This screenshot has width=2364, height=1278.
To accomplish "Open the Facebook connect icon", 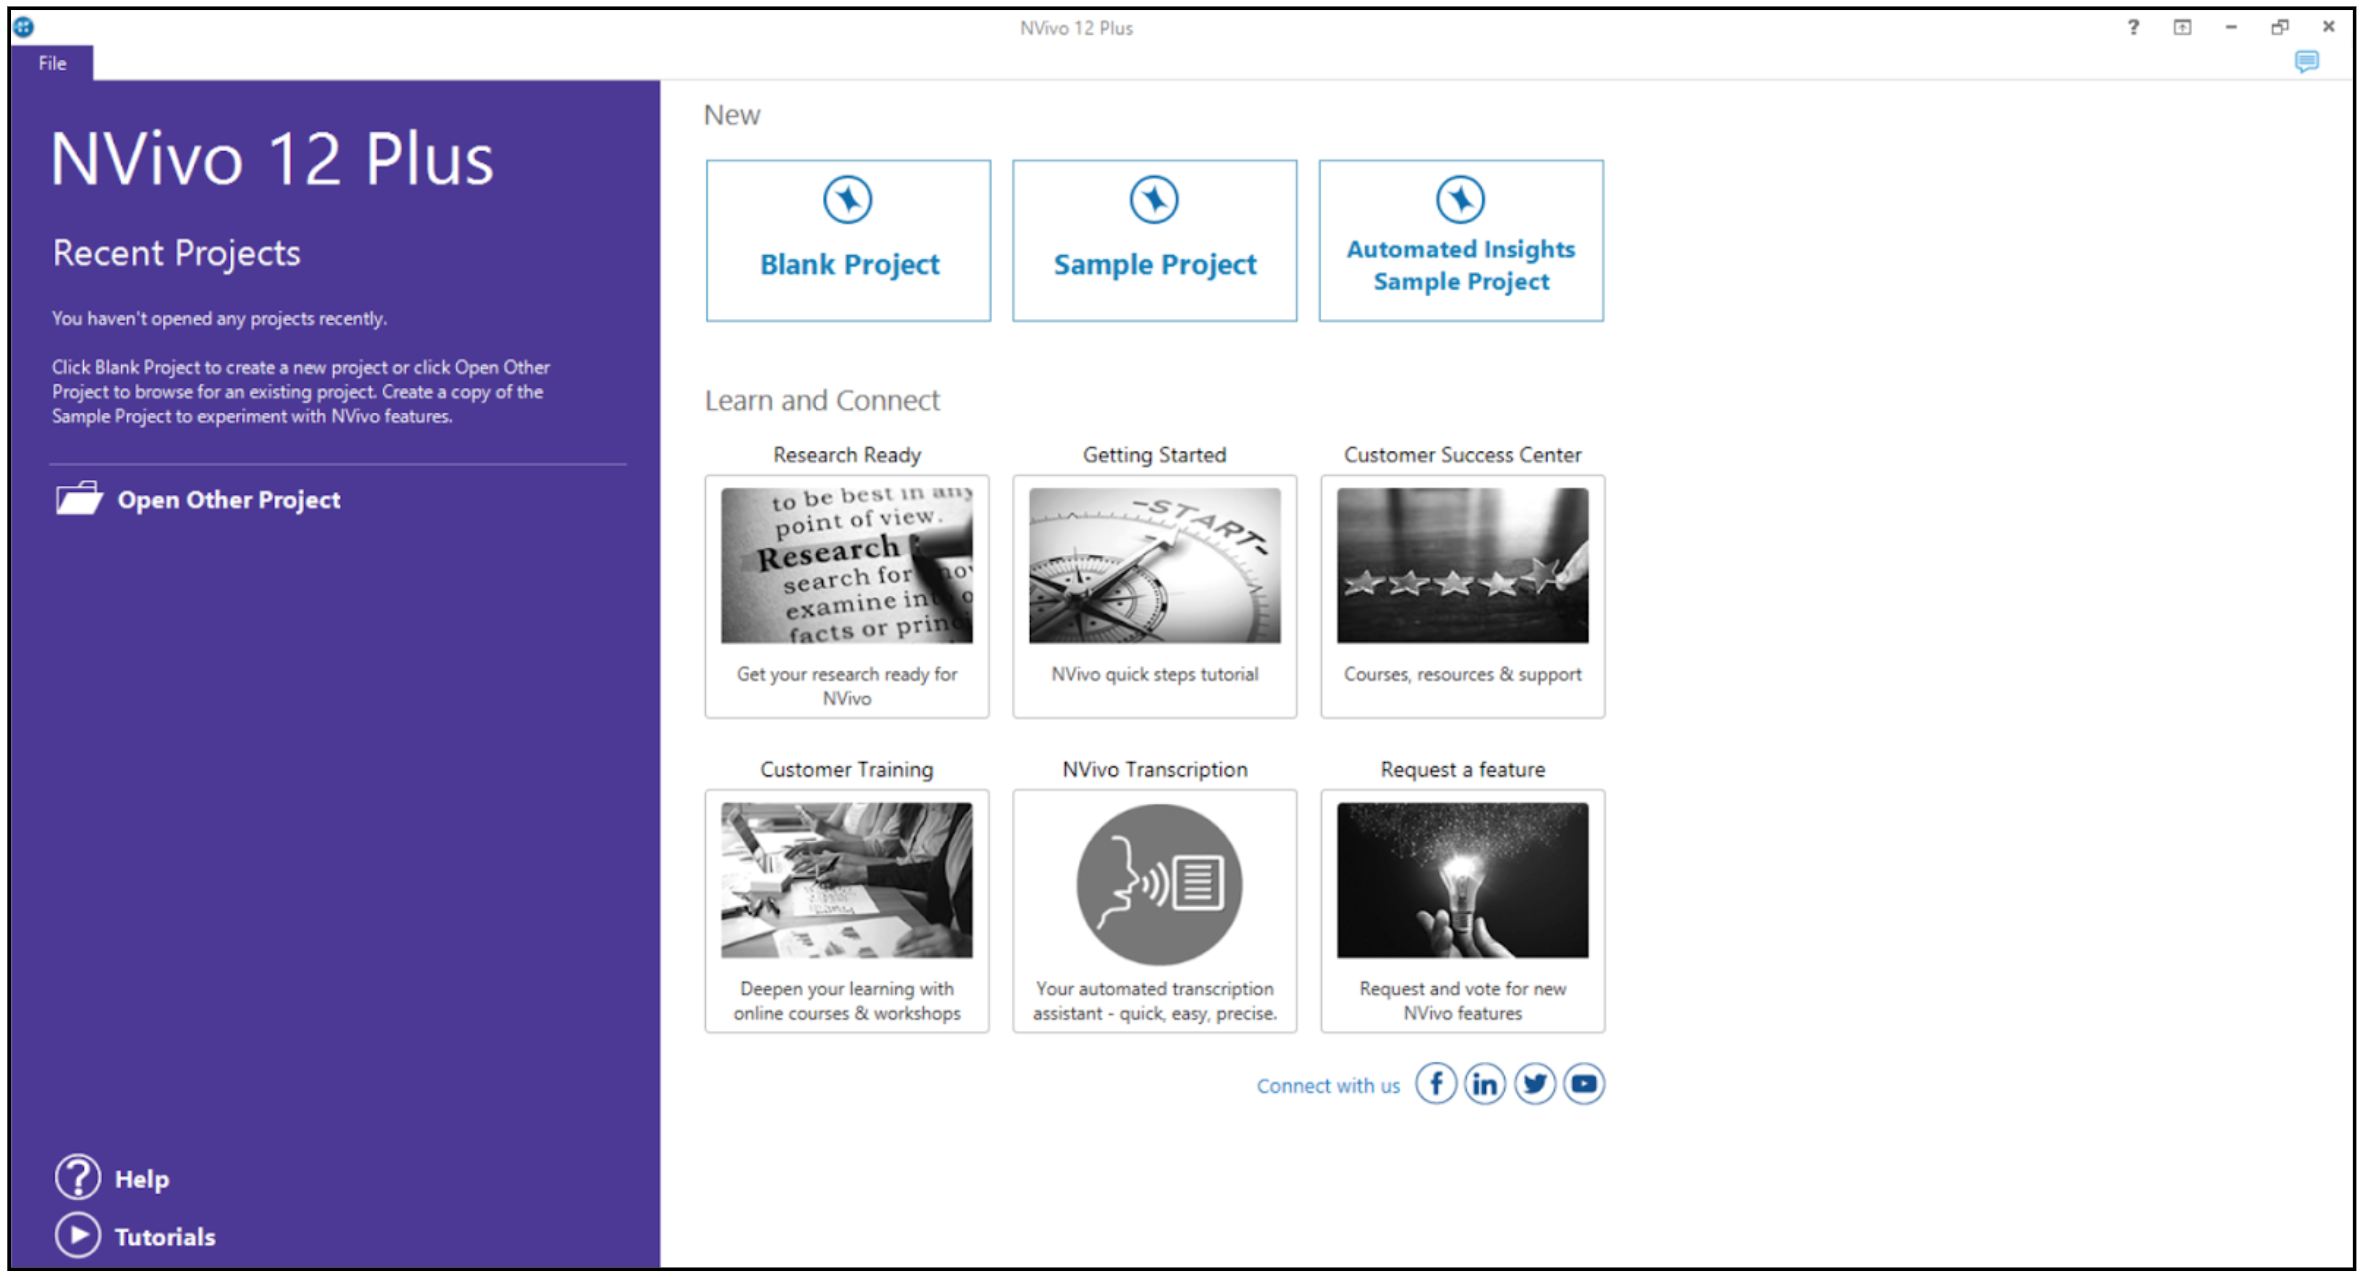I will (x=1436, y=1083).
